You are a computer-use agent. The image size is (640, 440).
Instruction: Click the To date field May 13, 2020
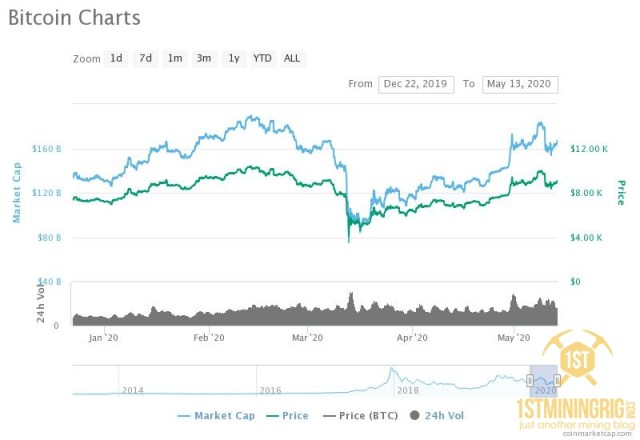click(519, 84)
